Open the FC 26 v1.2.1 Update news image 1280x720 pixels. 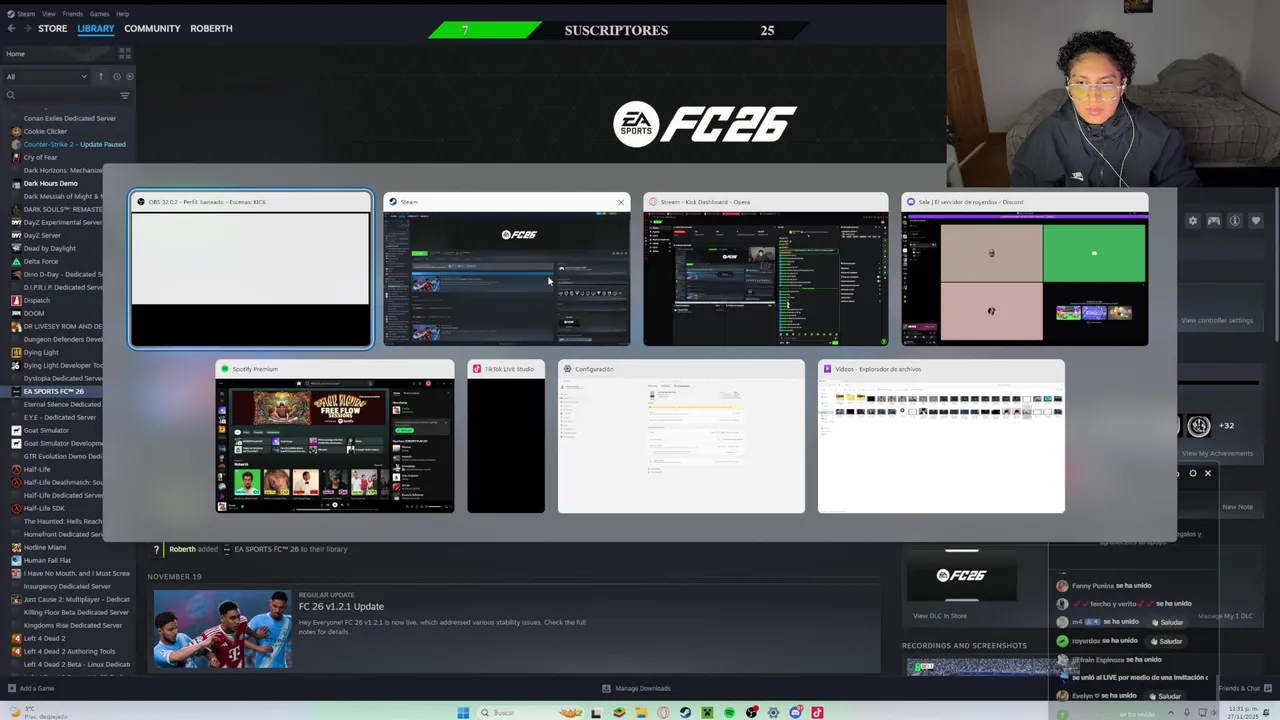coord(222,629)
